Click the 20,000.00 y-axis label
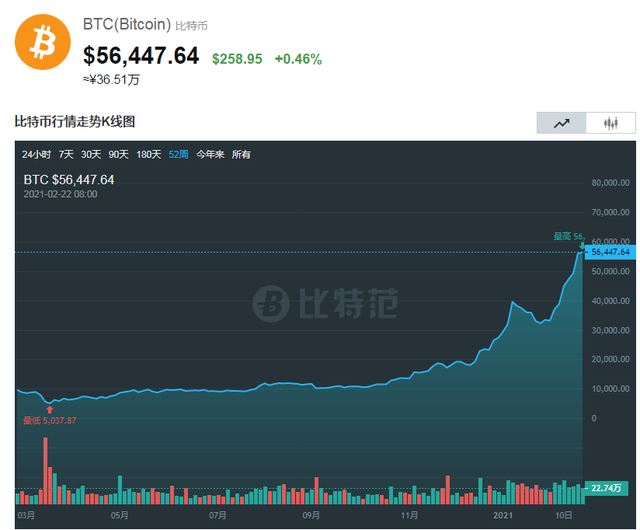 [611, 359]
